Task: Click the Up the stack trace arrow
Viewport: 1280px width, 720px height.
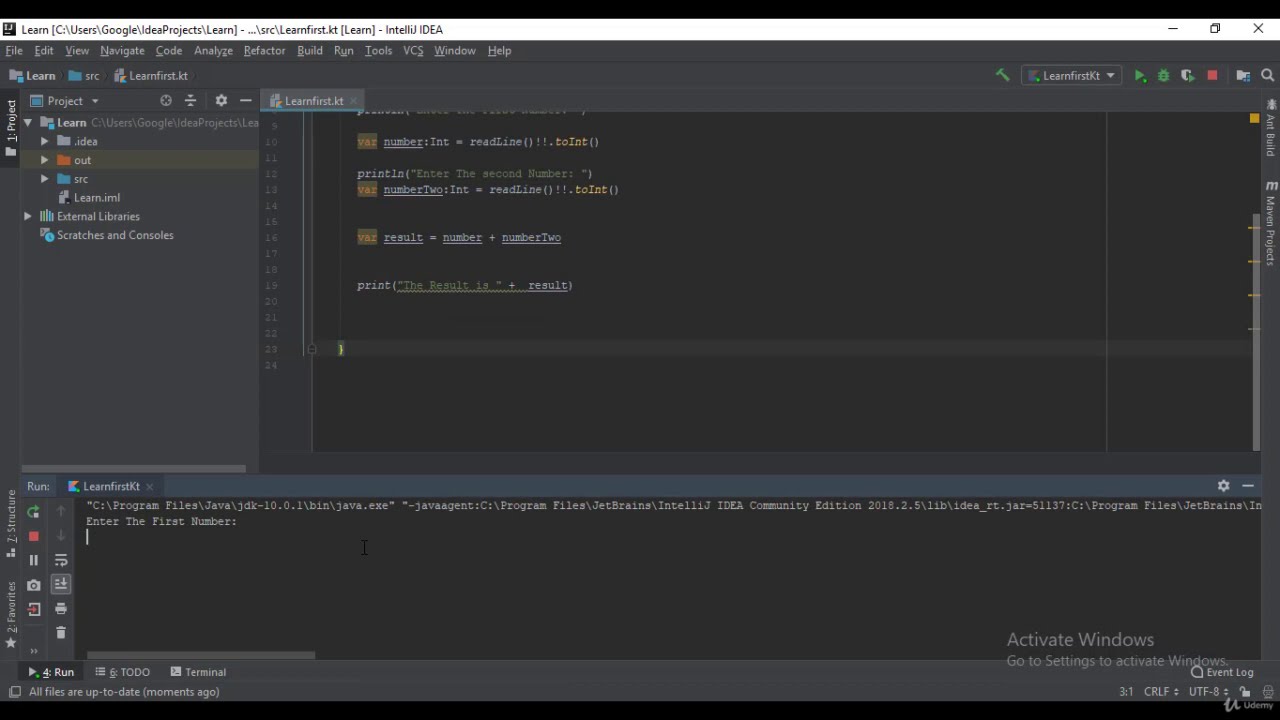Action: point(60,511)
